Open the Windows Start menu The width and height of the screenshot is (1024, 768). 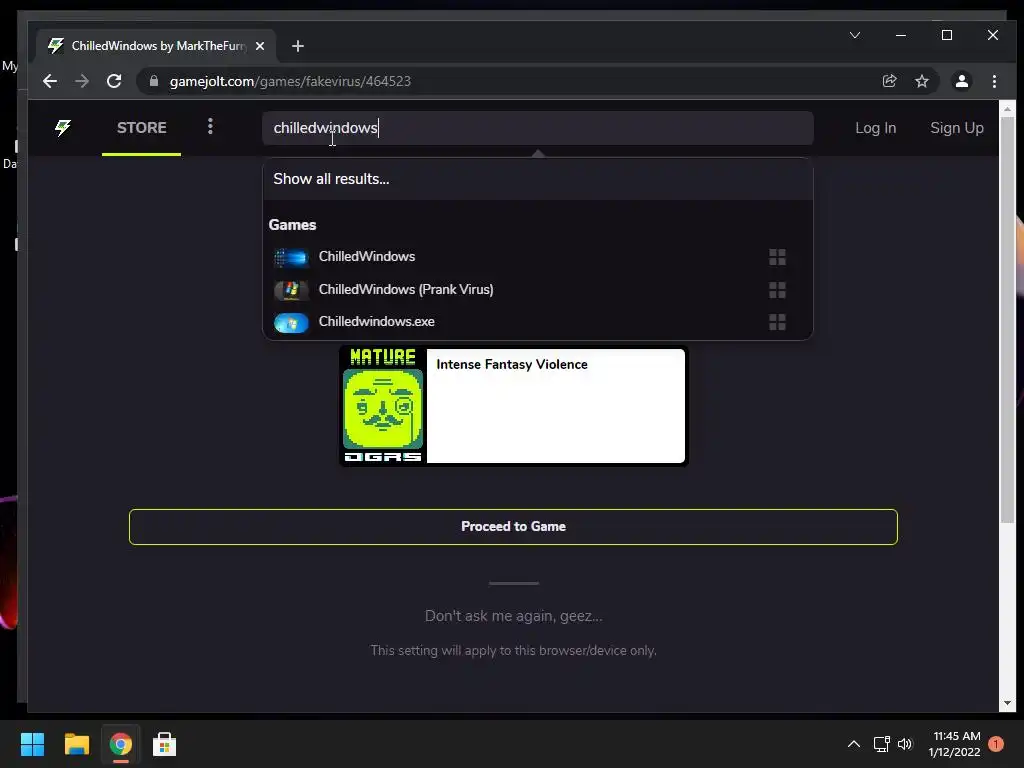click(33, 744)
